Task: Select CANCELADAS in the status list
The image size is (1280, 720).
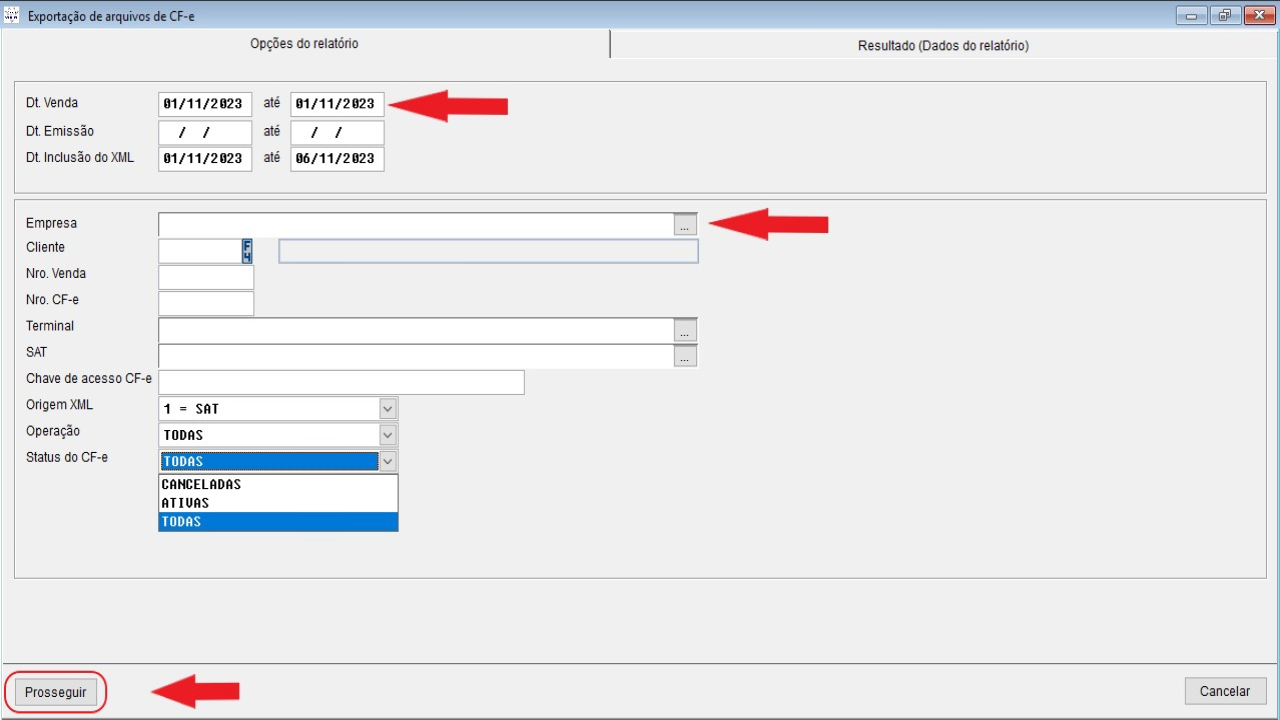Action: [x=278, y=484]
